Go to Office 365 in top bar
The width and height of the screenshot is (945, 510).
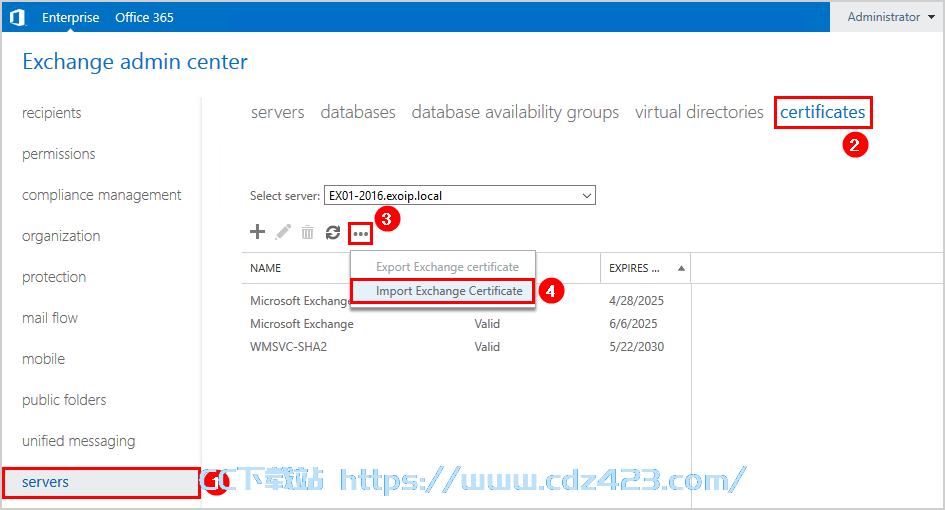tap(144, 17)
